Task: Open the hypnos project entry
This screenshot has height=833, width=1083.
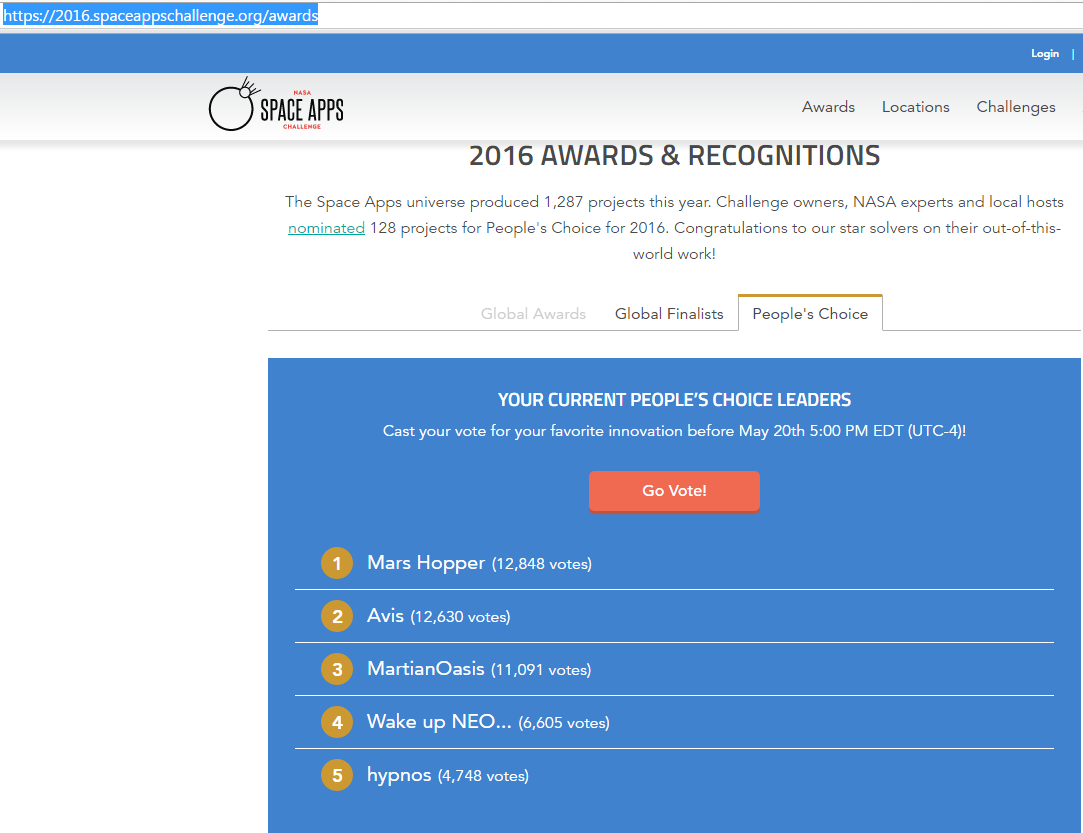Action: point(399,775)
